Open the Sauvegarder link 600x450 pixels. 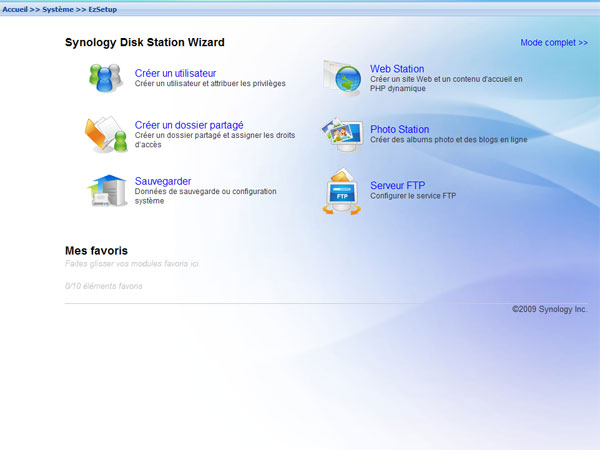(x=163, y=181)
